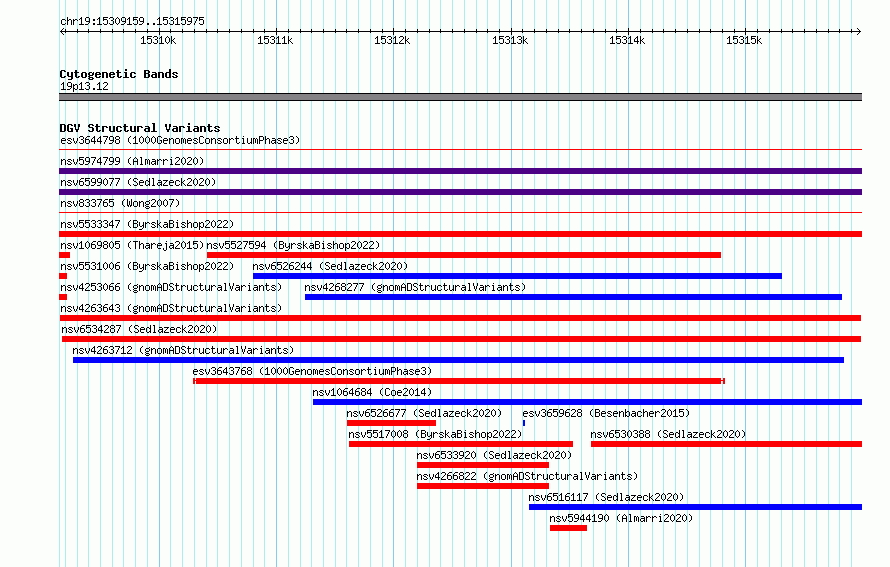Click the nsv1069805 Thareja2015 label
This screenshot has width=890, height=567.
pyautogui.click(x=132, y=245)
